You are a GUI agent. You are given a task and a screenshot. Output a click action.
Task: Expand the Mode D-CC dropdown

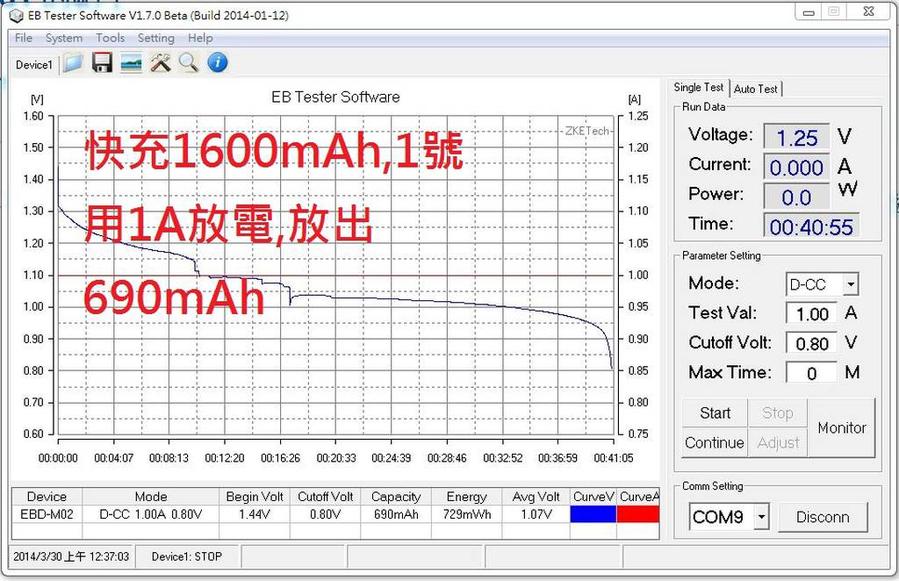pos(850,284)
